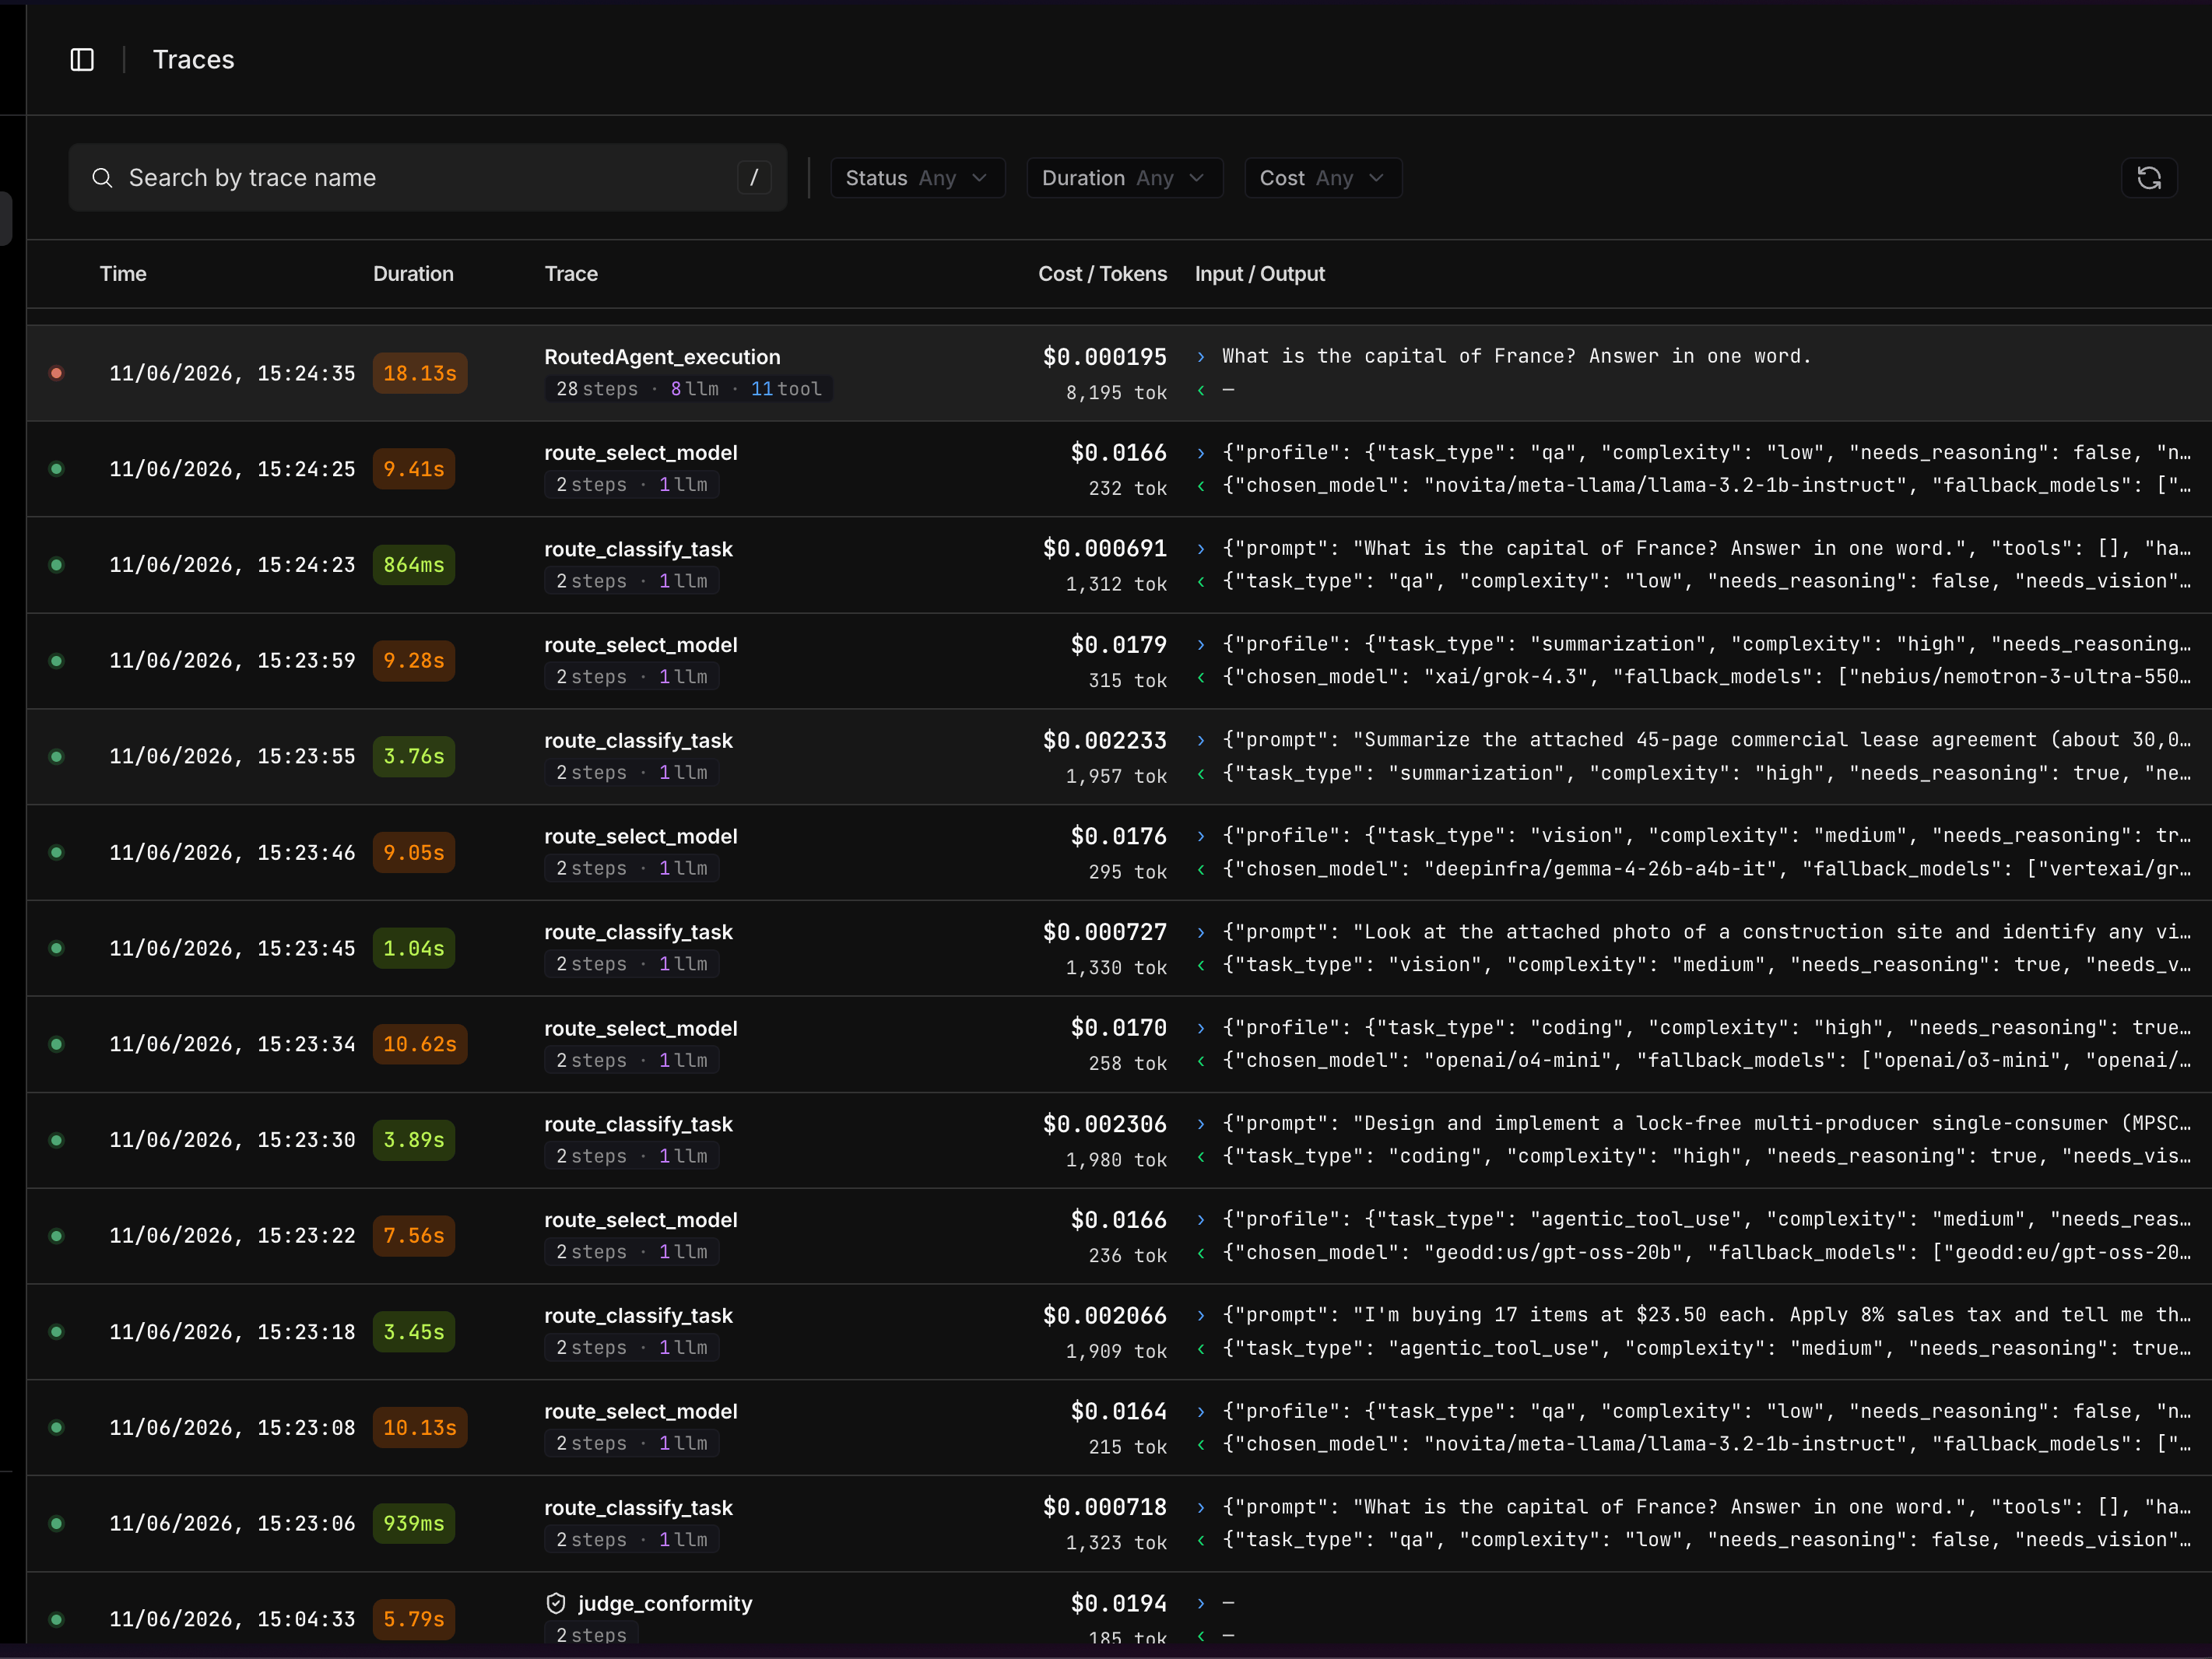Click the green status dot at 15:23:59

57,661
